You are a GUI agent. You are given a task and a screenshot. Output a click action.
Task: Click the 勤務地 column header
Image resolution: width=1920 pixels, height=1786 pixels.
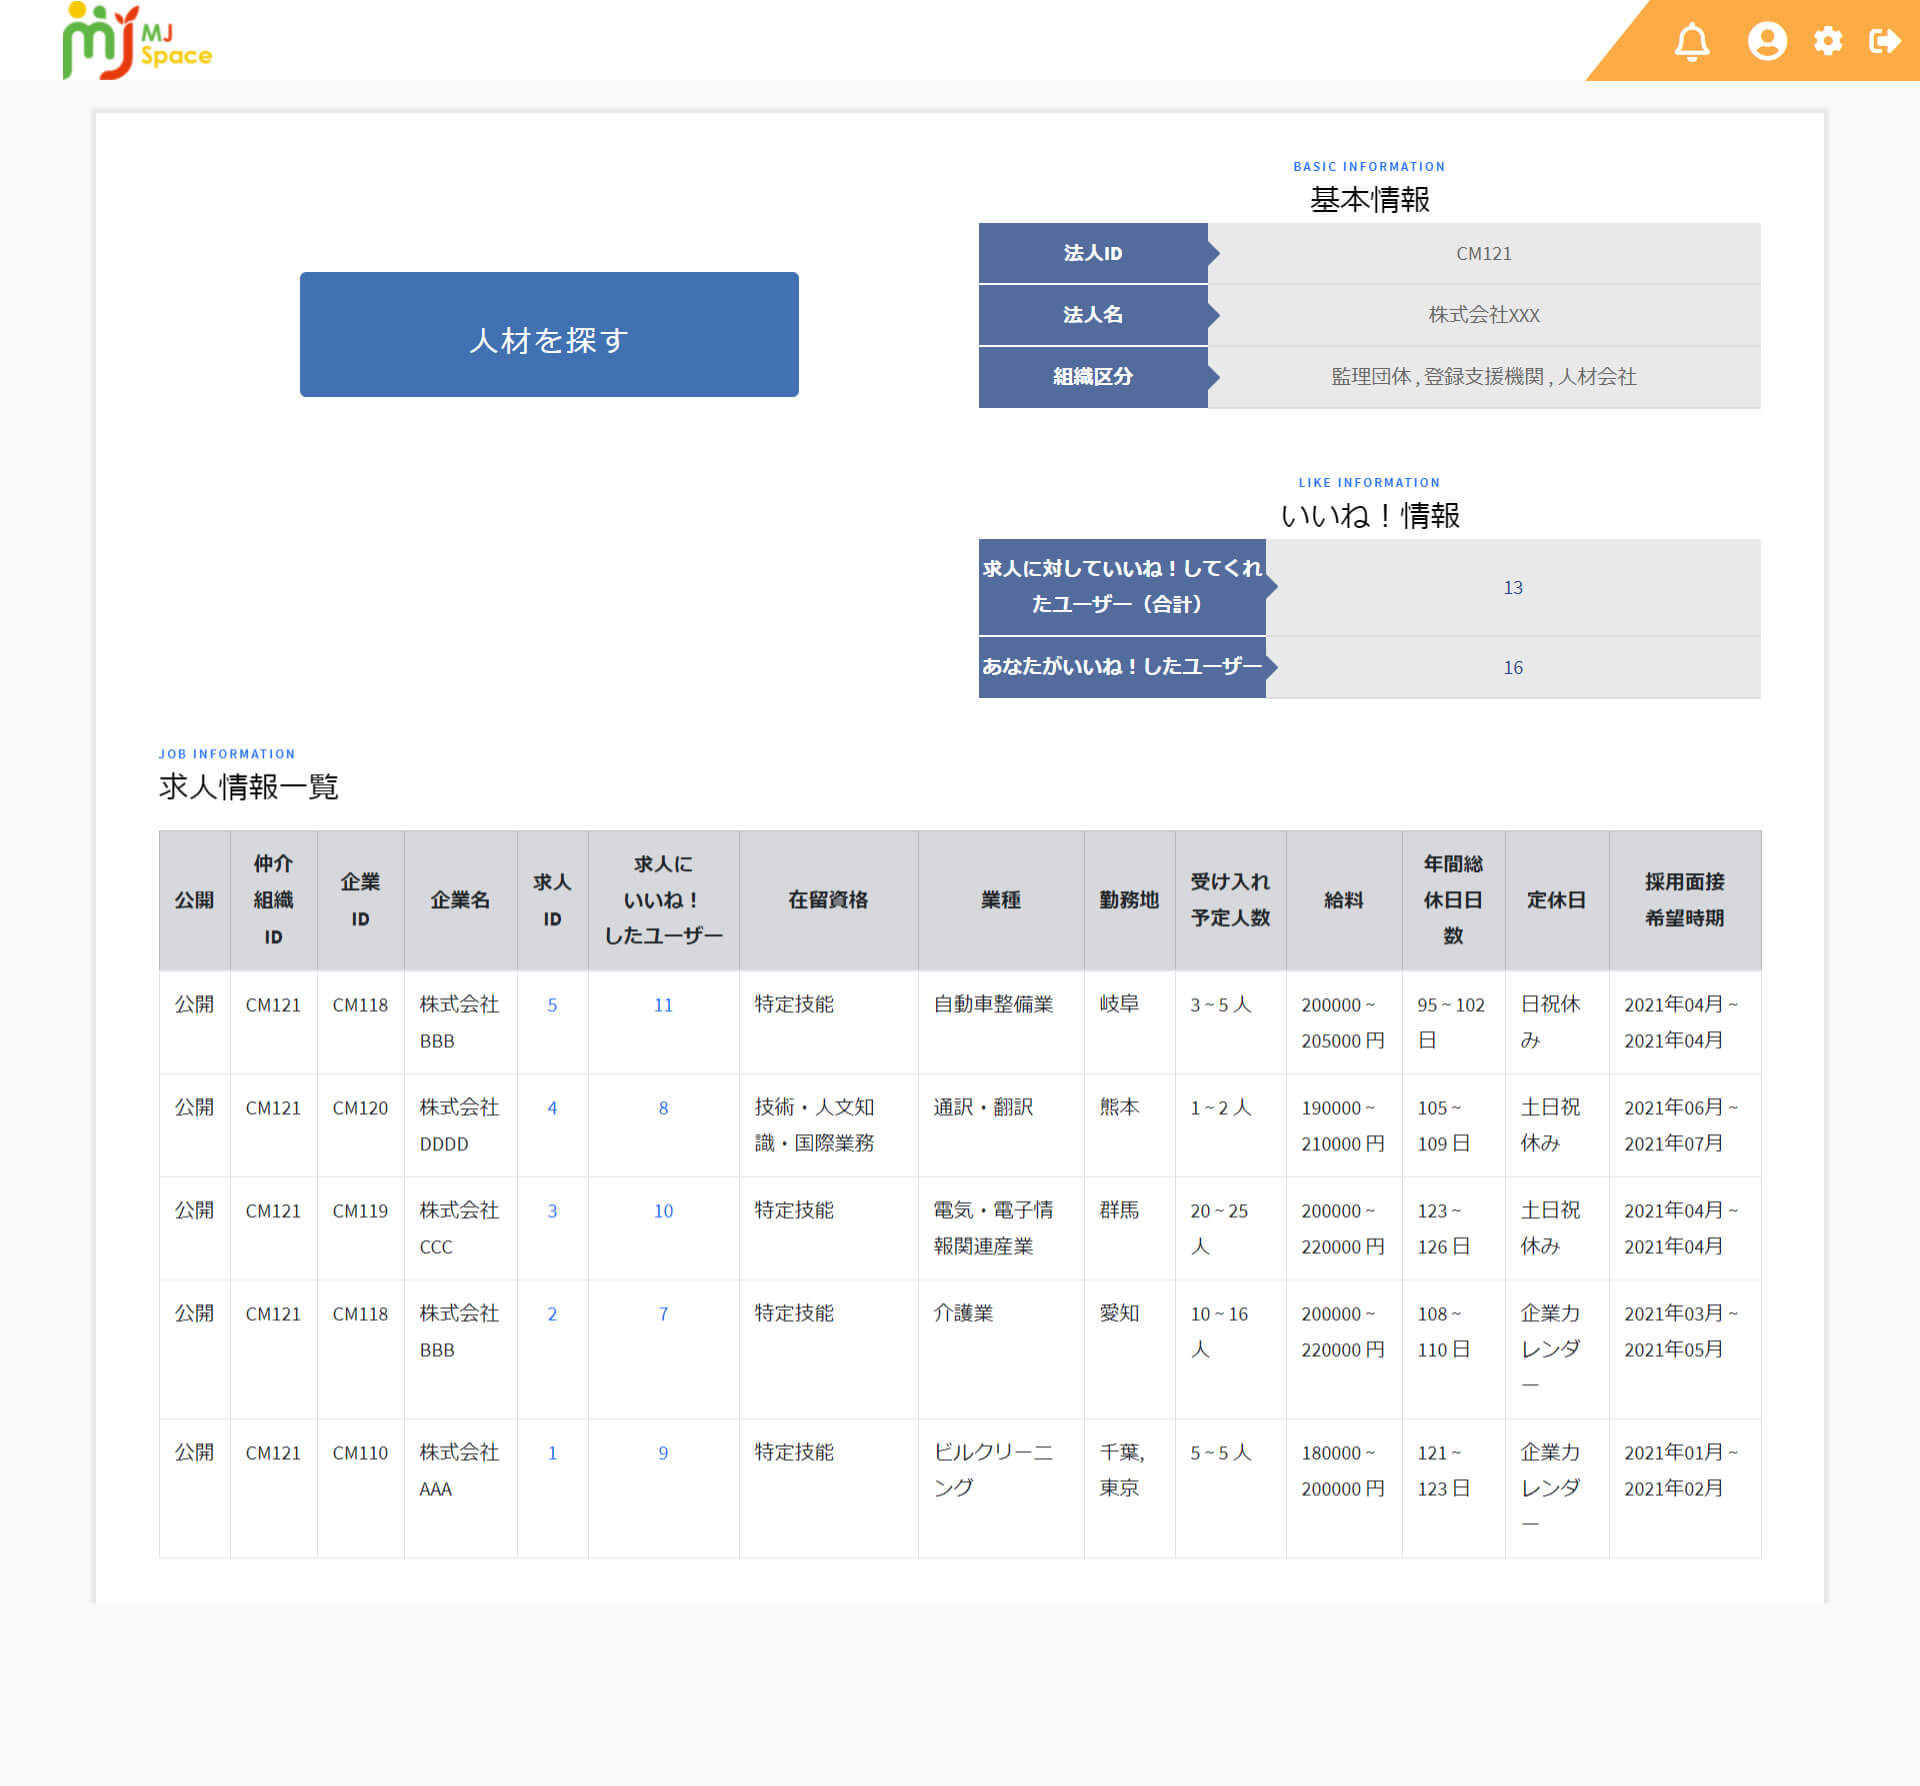[x=1129, y=900]
